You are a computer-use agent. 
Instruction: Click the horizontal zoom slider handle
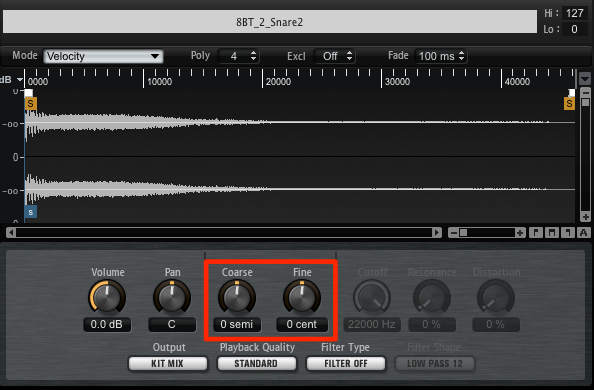click(x=463, y=233)
